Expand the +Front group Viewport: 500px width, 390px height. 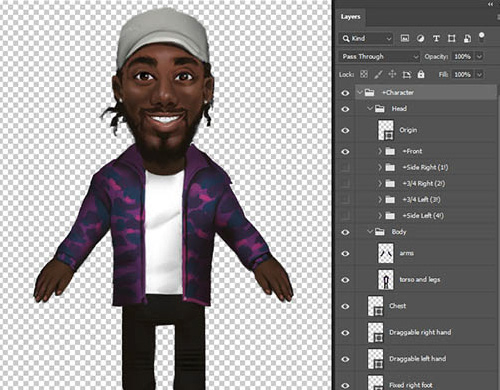tap(380, 151)
